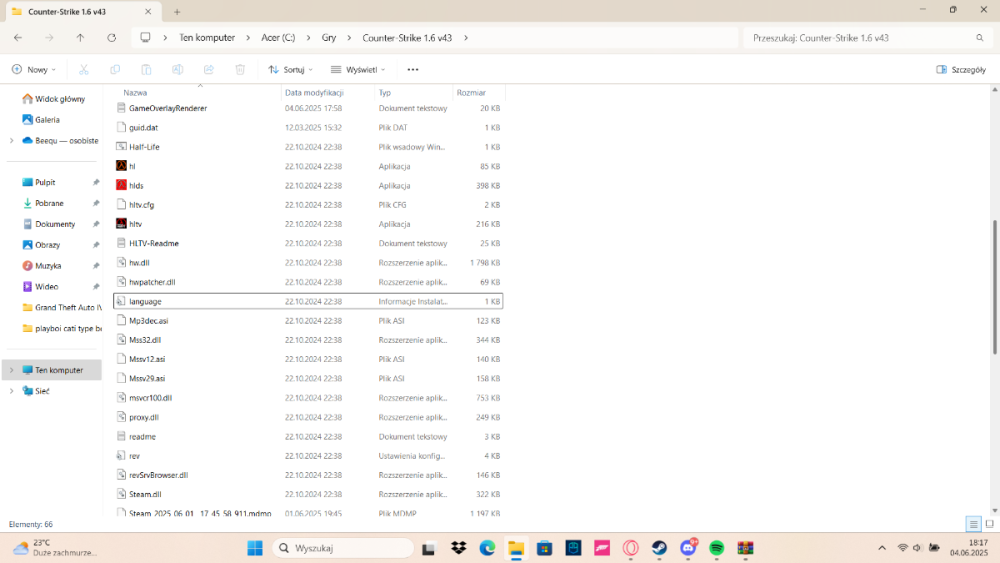1000x563 pixels.
Task: Click the Rename icon in toolbar
Action: tap(177, 69)
